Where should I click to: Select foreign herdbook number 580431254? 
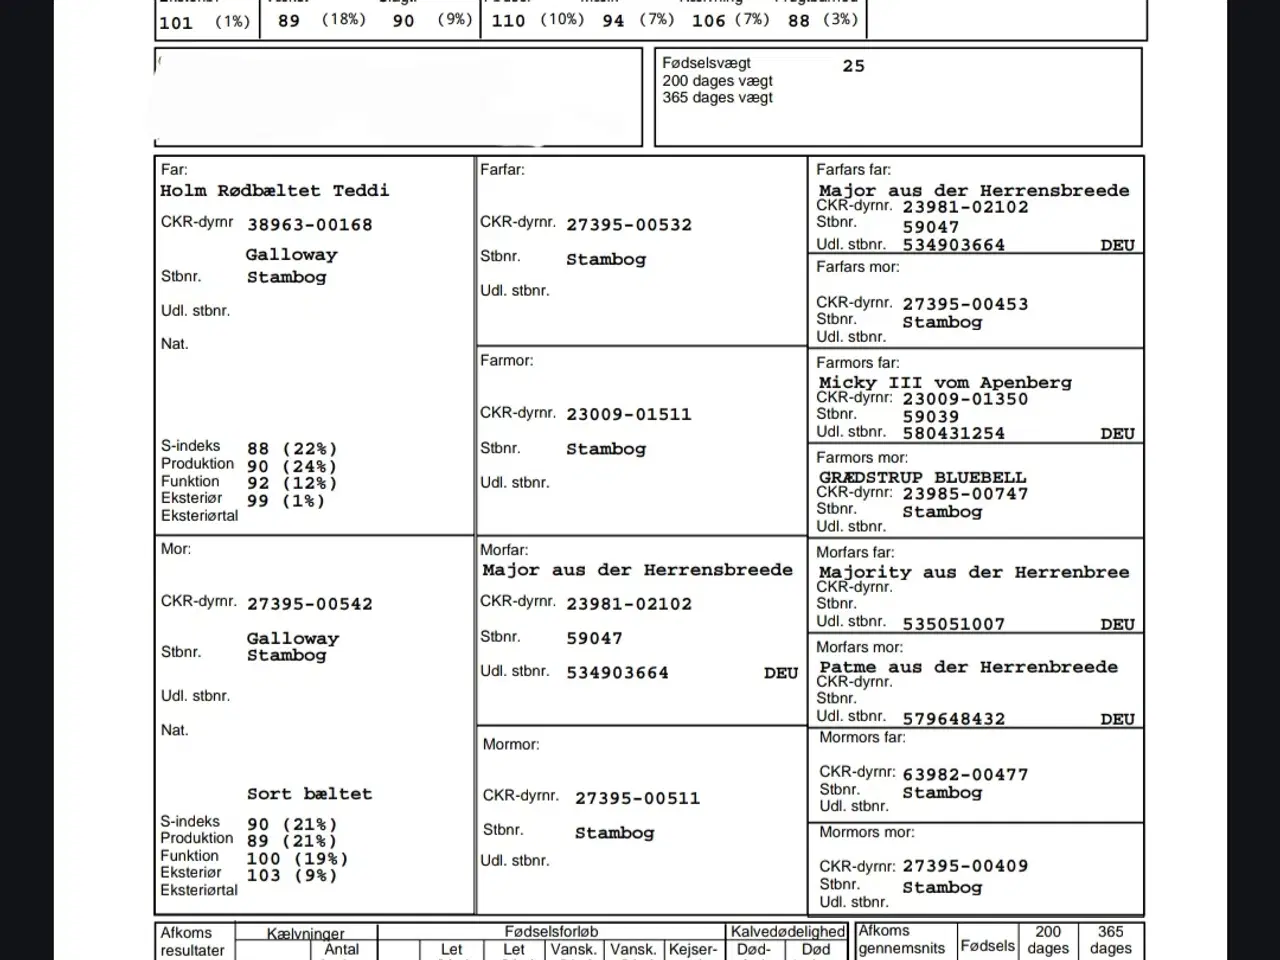click(954, 434)
